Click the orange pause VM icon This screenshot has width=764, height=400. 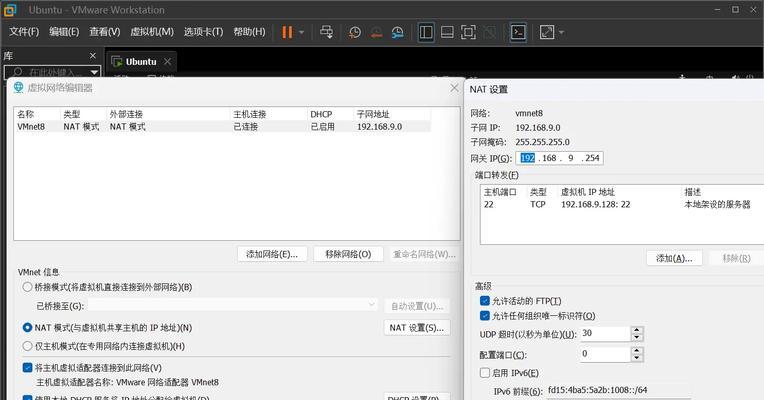click(287, 32)
